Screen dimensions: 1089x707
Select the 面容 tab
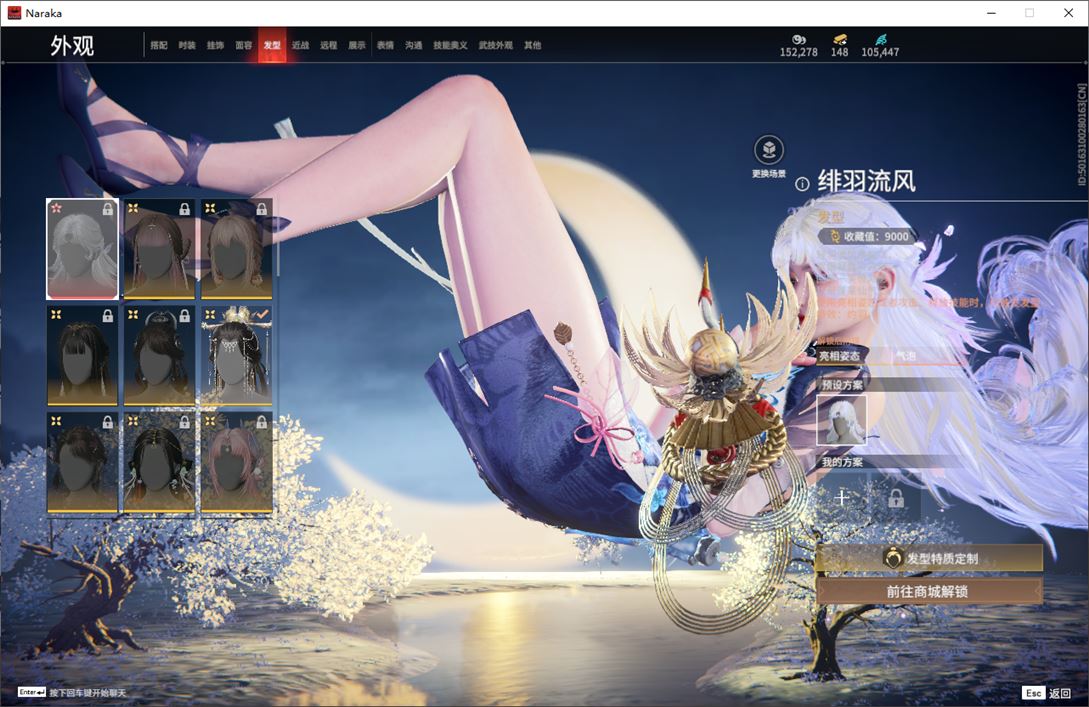[244, 45]
